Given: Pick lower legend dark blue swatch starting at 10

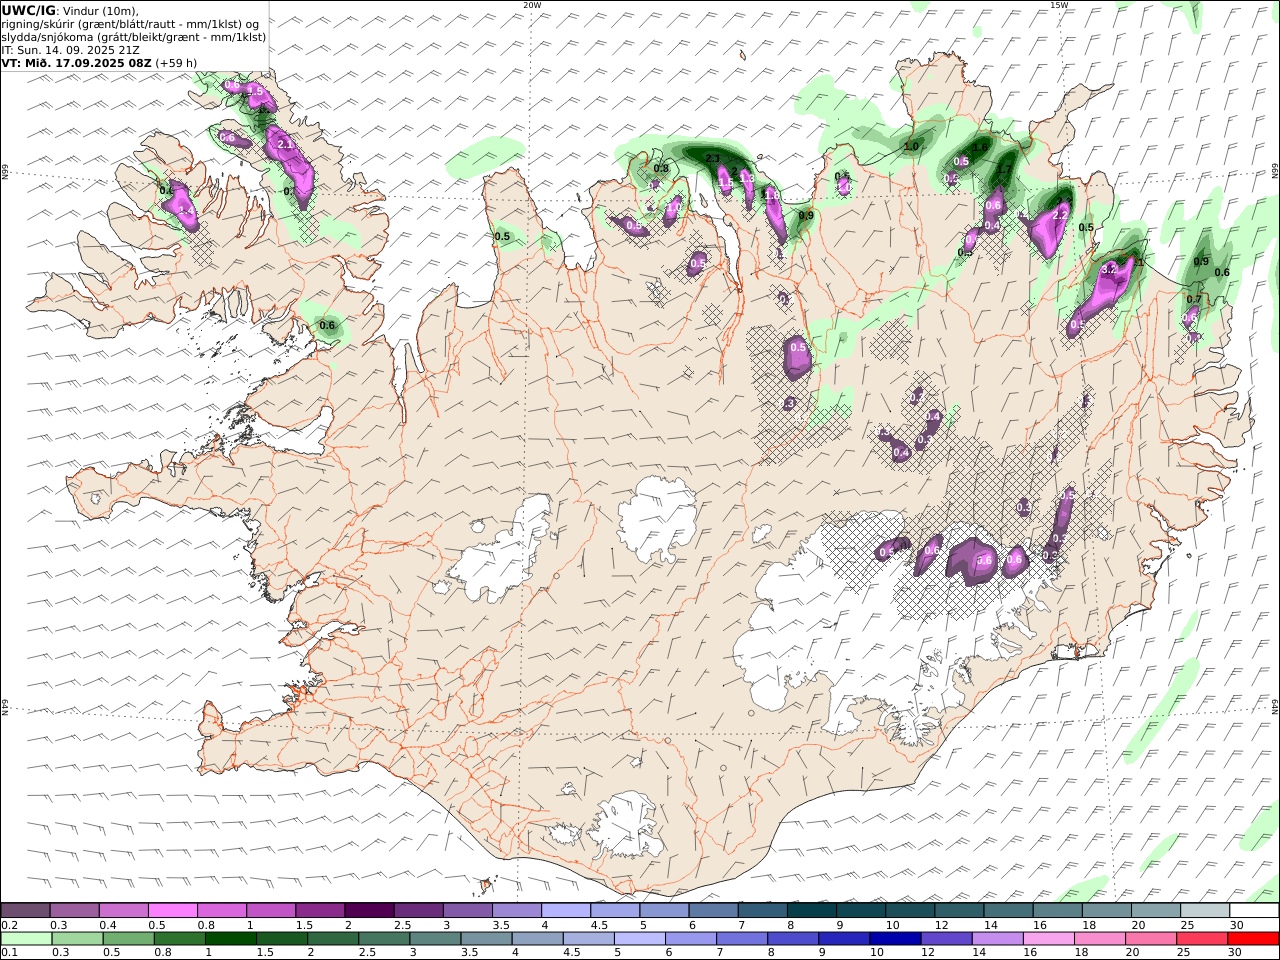Looking at the screenshot, I should point(895,938).
